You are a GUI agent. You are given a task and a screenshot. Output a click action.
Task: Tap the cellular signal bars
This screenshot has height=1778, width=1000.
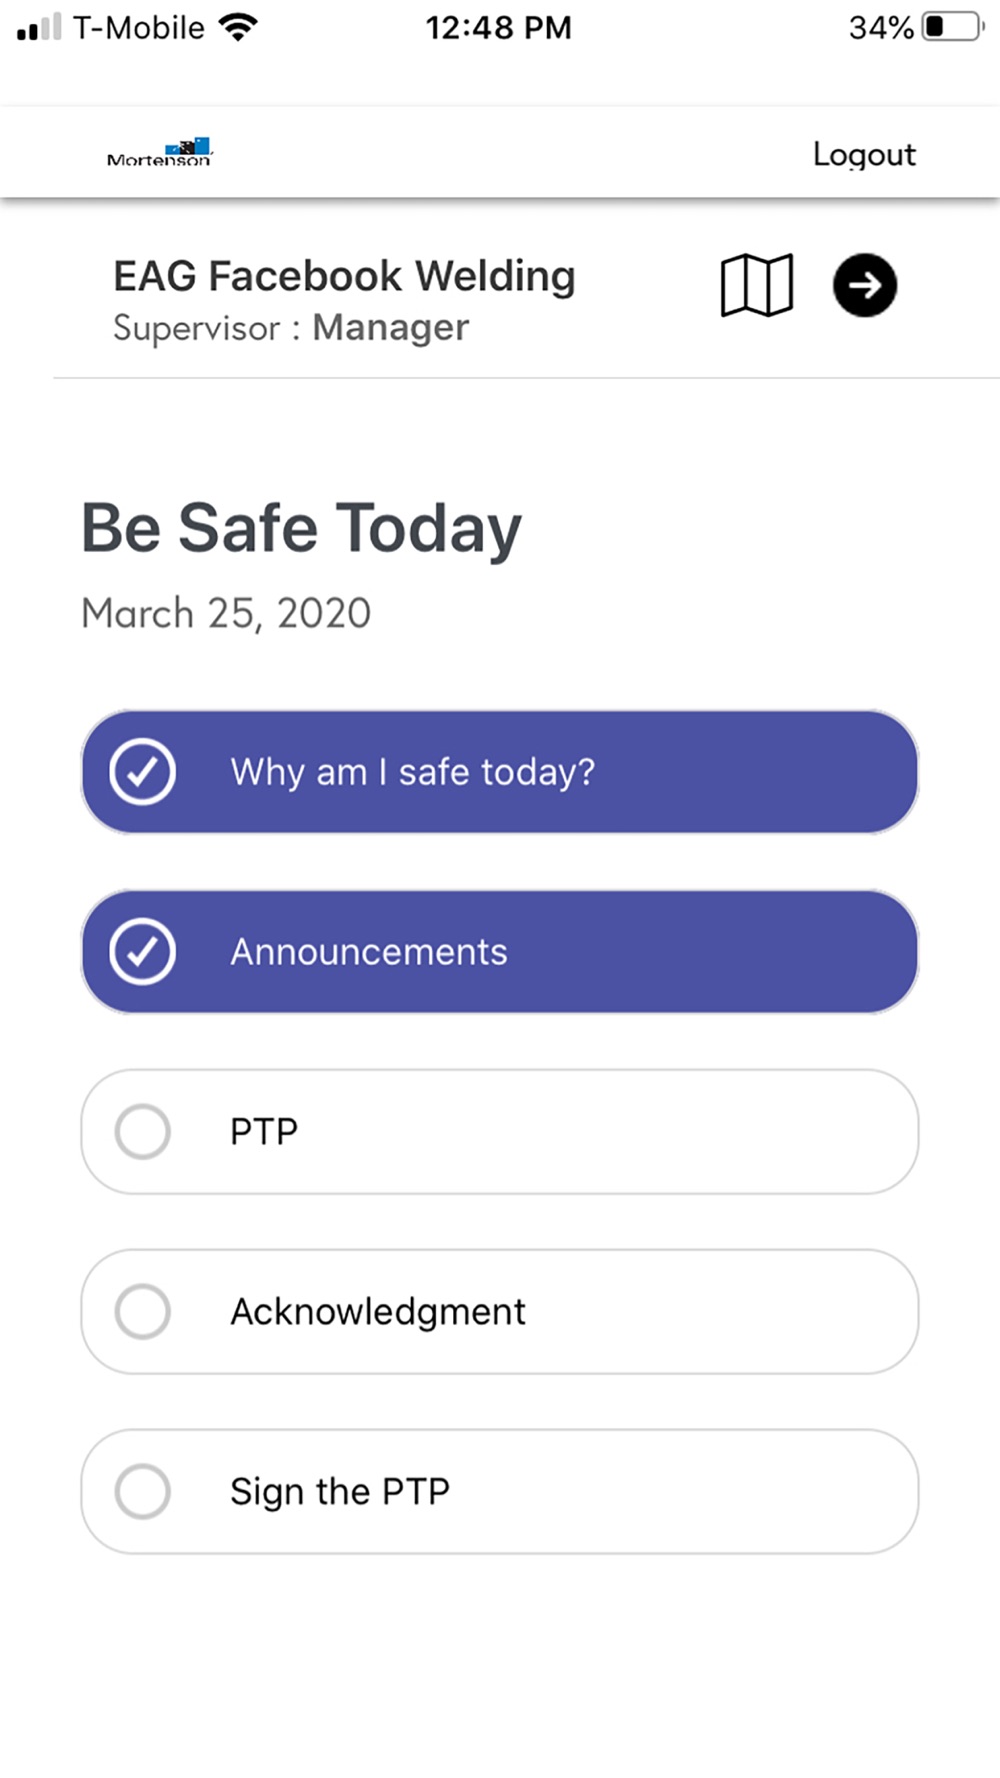(39, 27)
